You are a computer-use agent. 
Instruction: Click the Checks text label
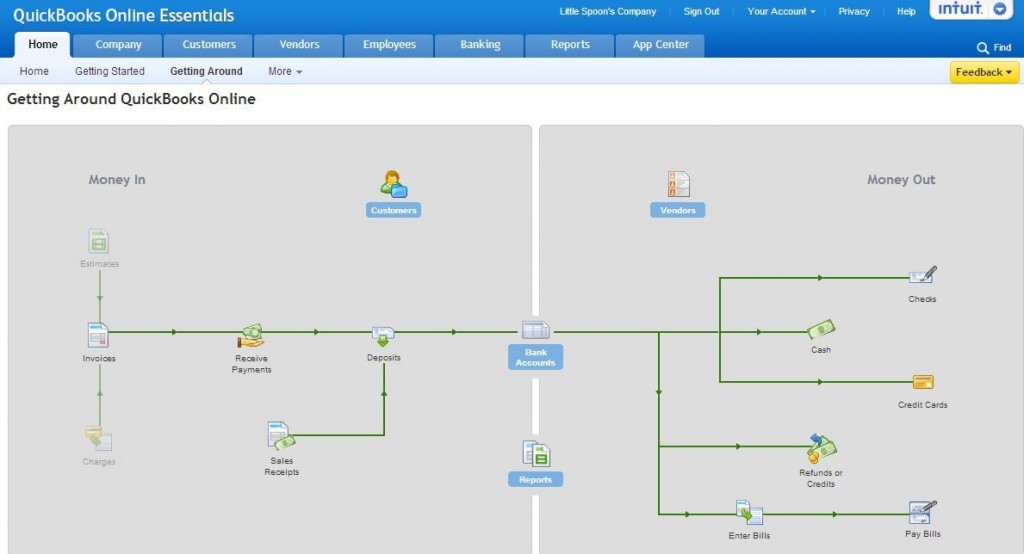[922, 299]
